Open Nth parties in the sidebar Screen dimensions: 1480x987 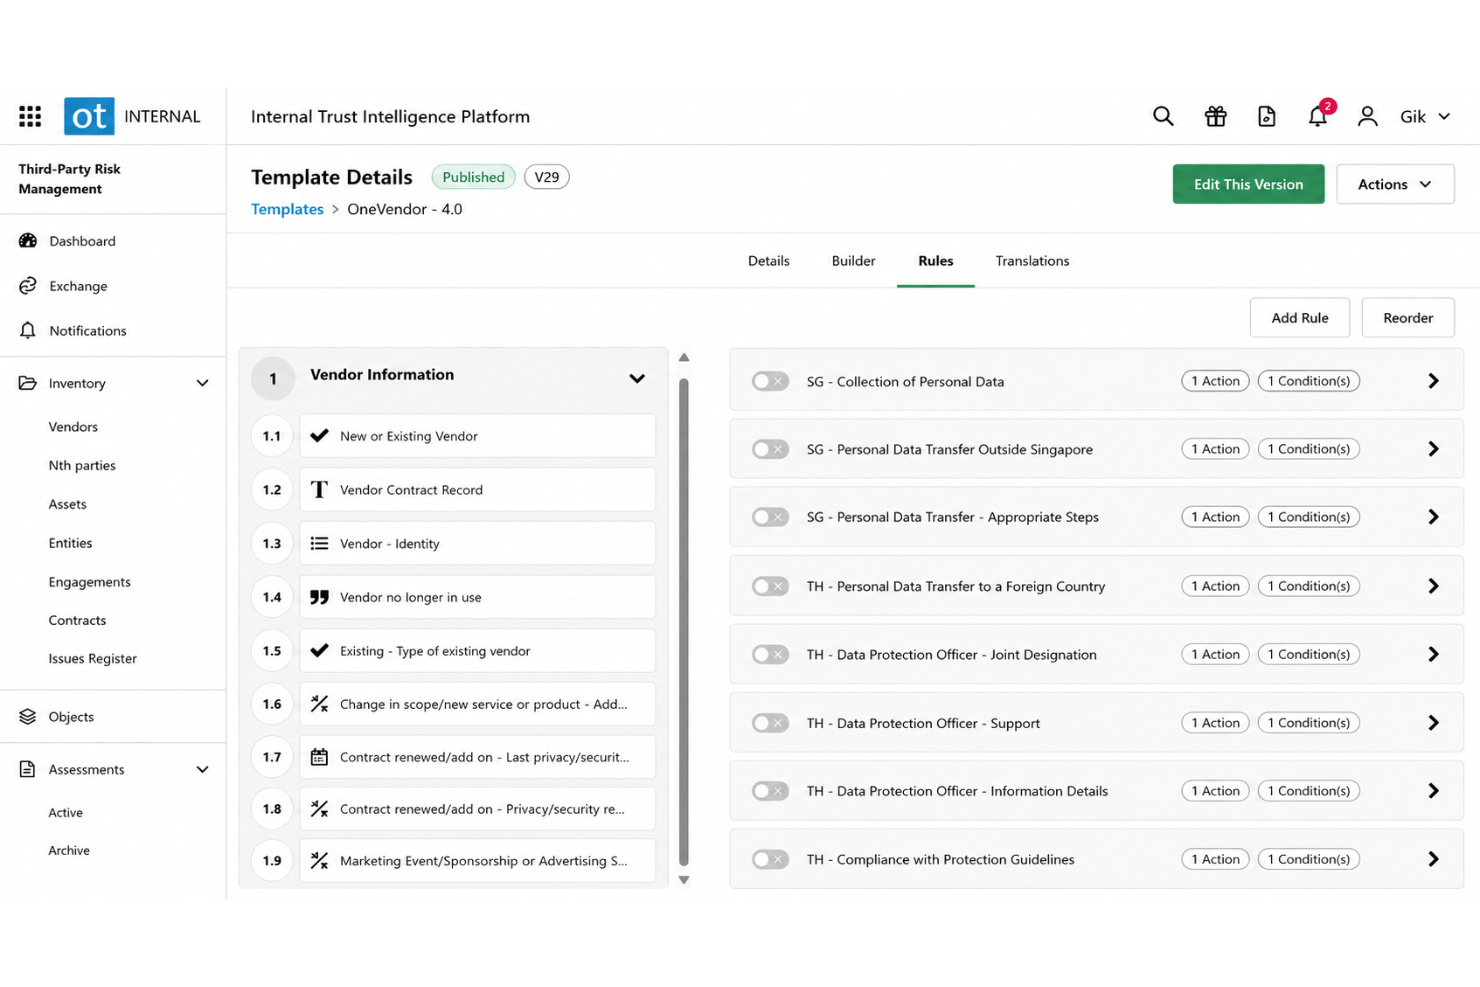click(82, 466)
